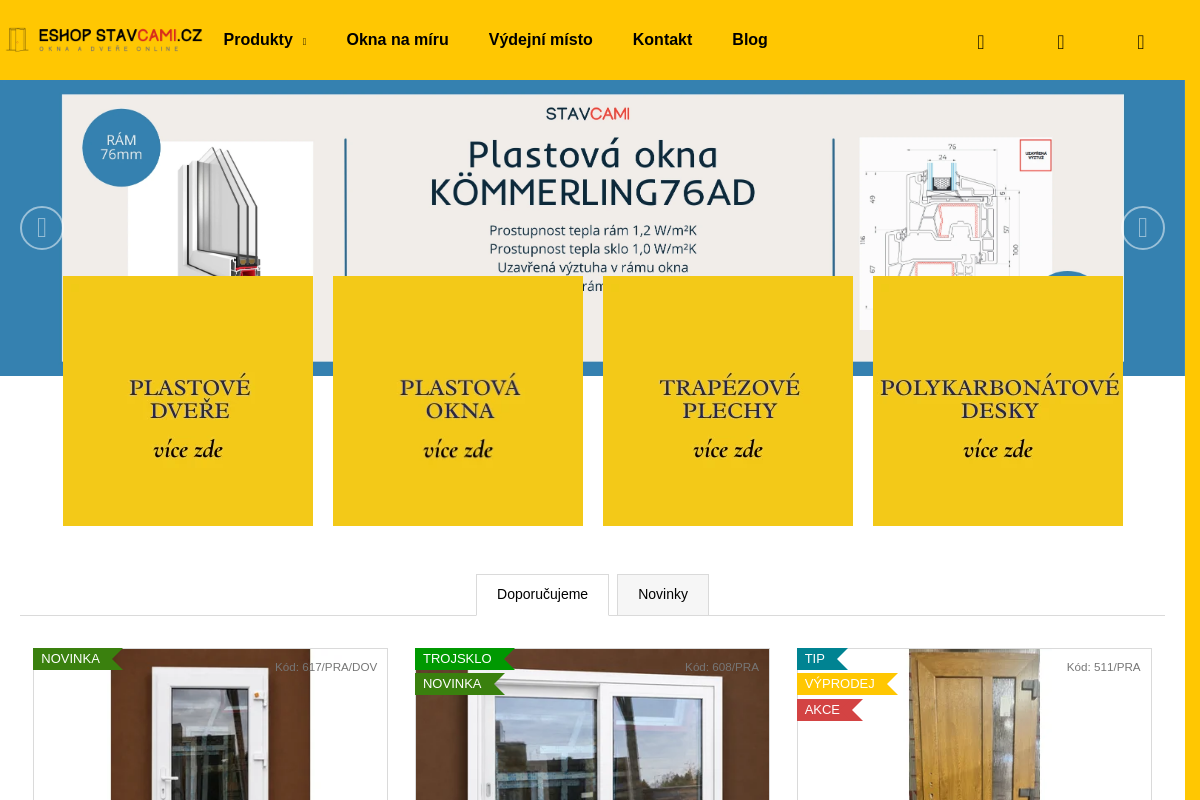
Task: Click the RÁM 76mm circle badge
Action: (x=121, y=148)
